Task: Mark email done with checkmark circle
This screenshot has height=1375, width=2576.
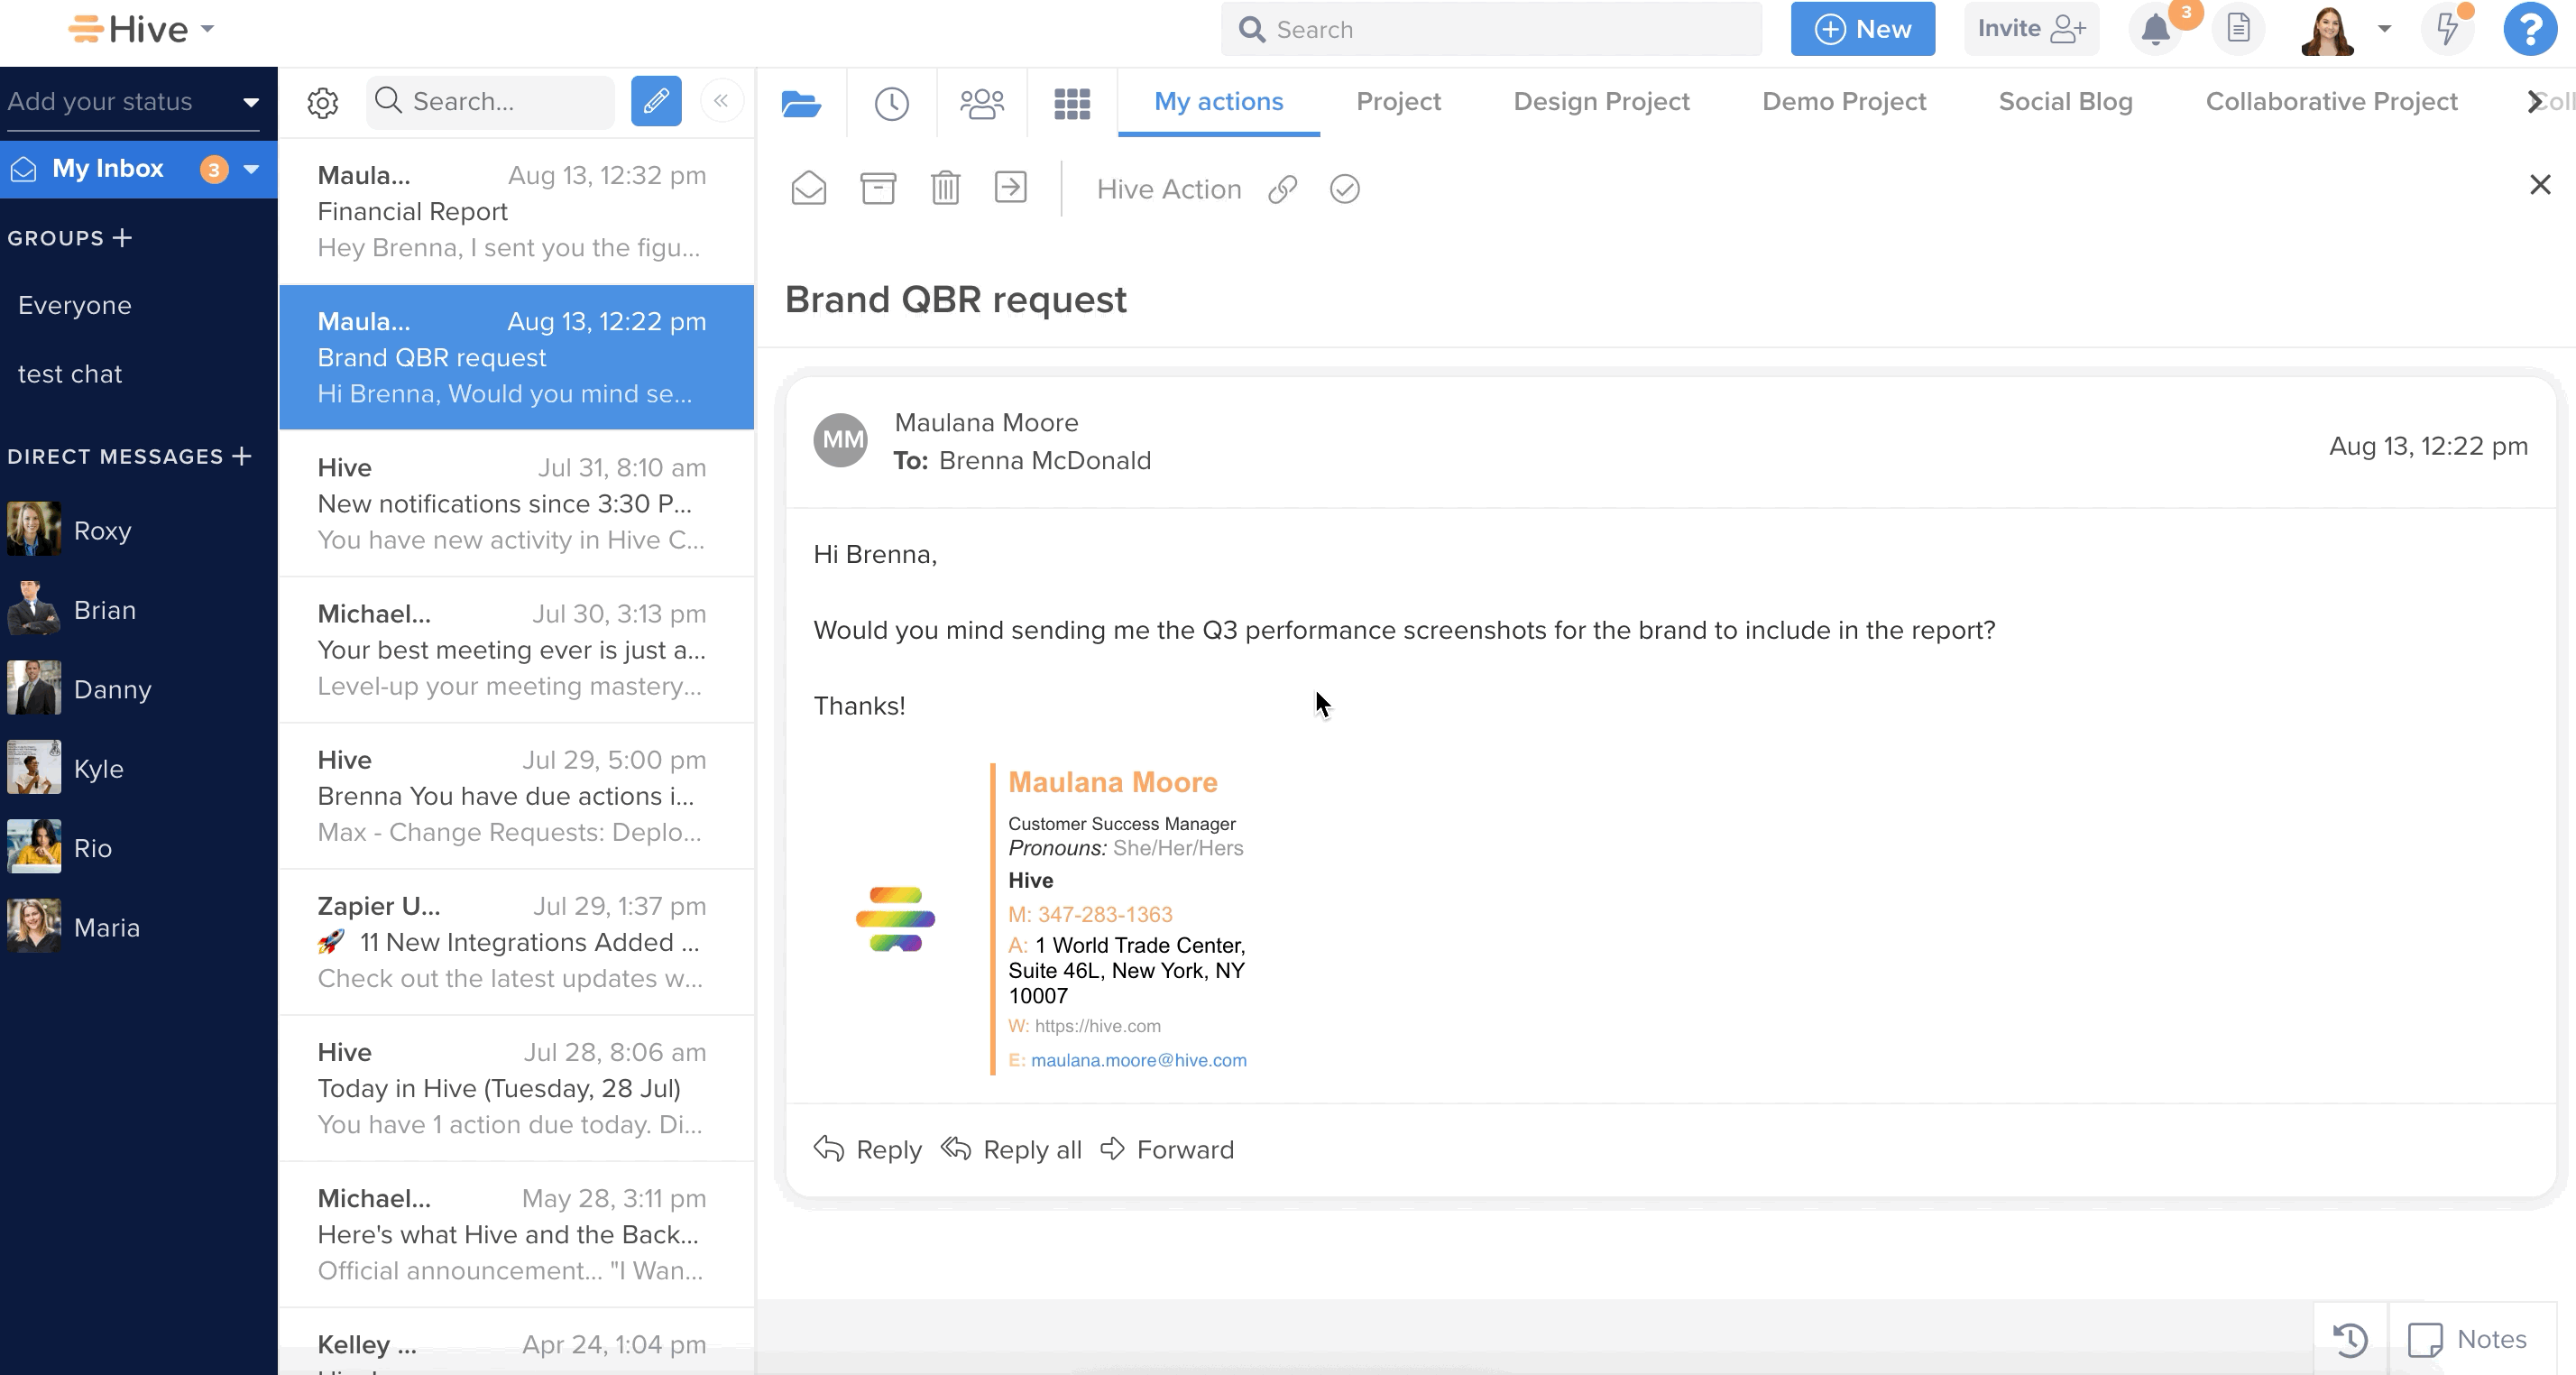Action: point(1344,189)
